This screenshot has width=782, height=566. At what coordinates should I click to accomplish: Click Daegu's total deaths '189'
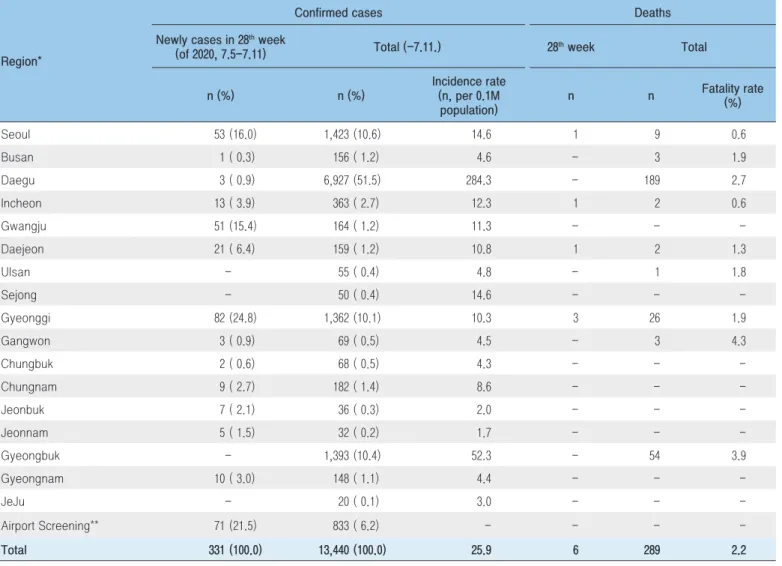(x=652, y=180)
